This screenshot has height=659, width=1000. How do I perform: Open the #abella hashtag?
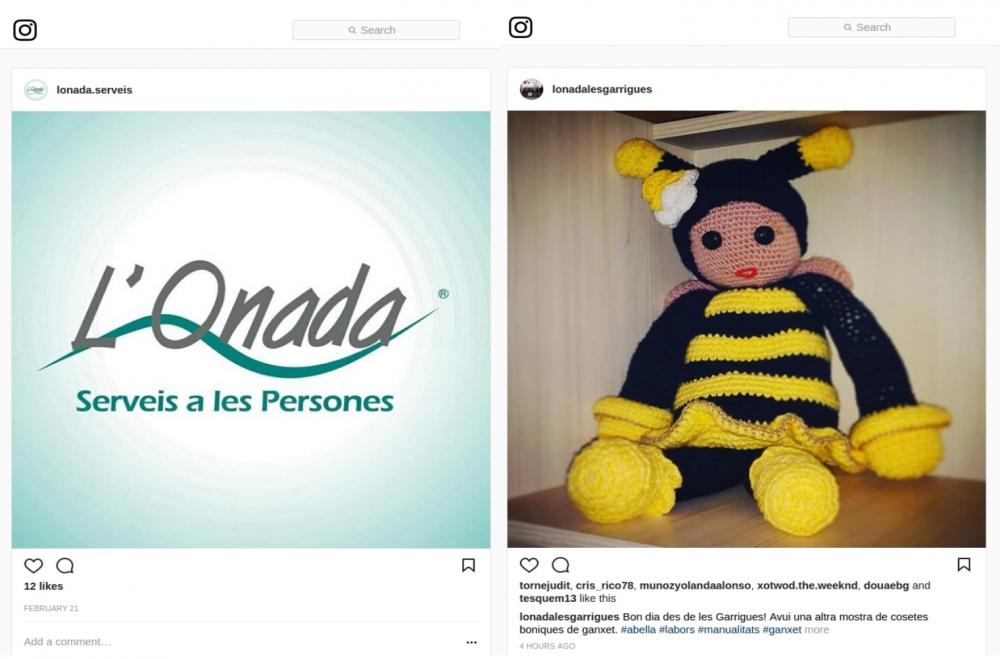638,630
